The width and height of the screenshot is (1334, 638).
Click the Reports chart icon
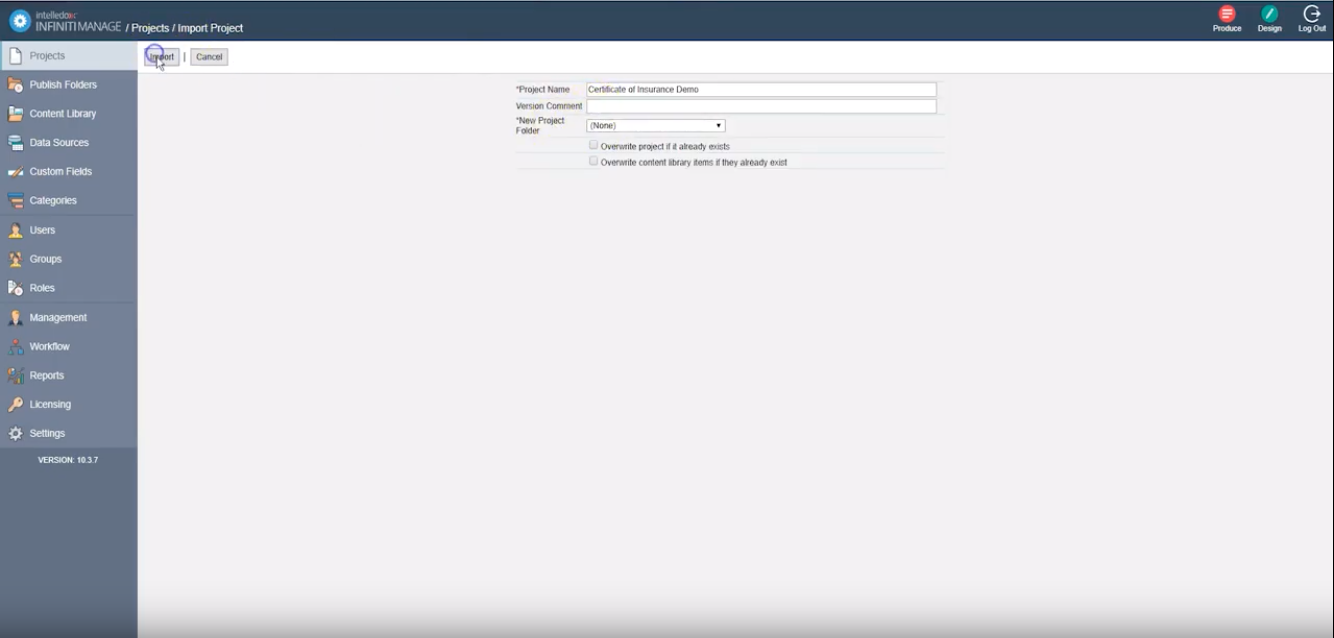pyautogui.click(x=15, y=376)
